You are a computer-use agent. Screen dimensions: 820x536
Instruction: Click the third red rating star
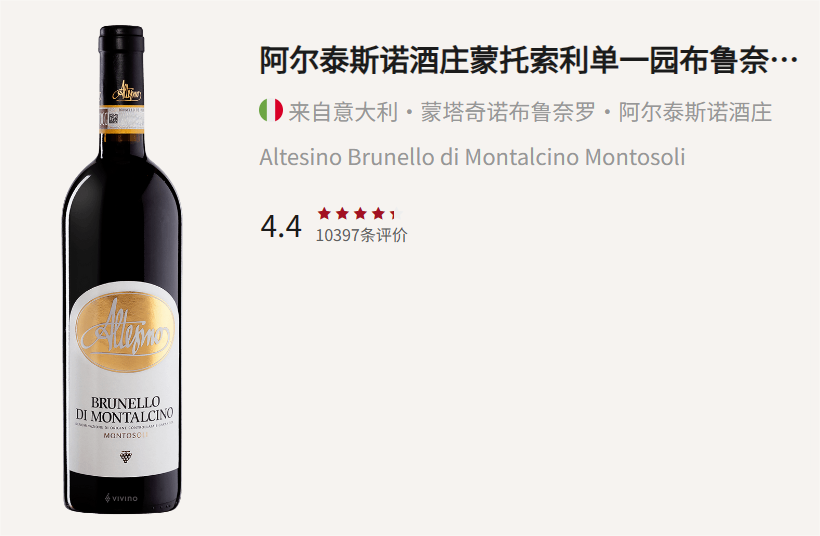(360, 213)
